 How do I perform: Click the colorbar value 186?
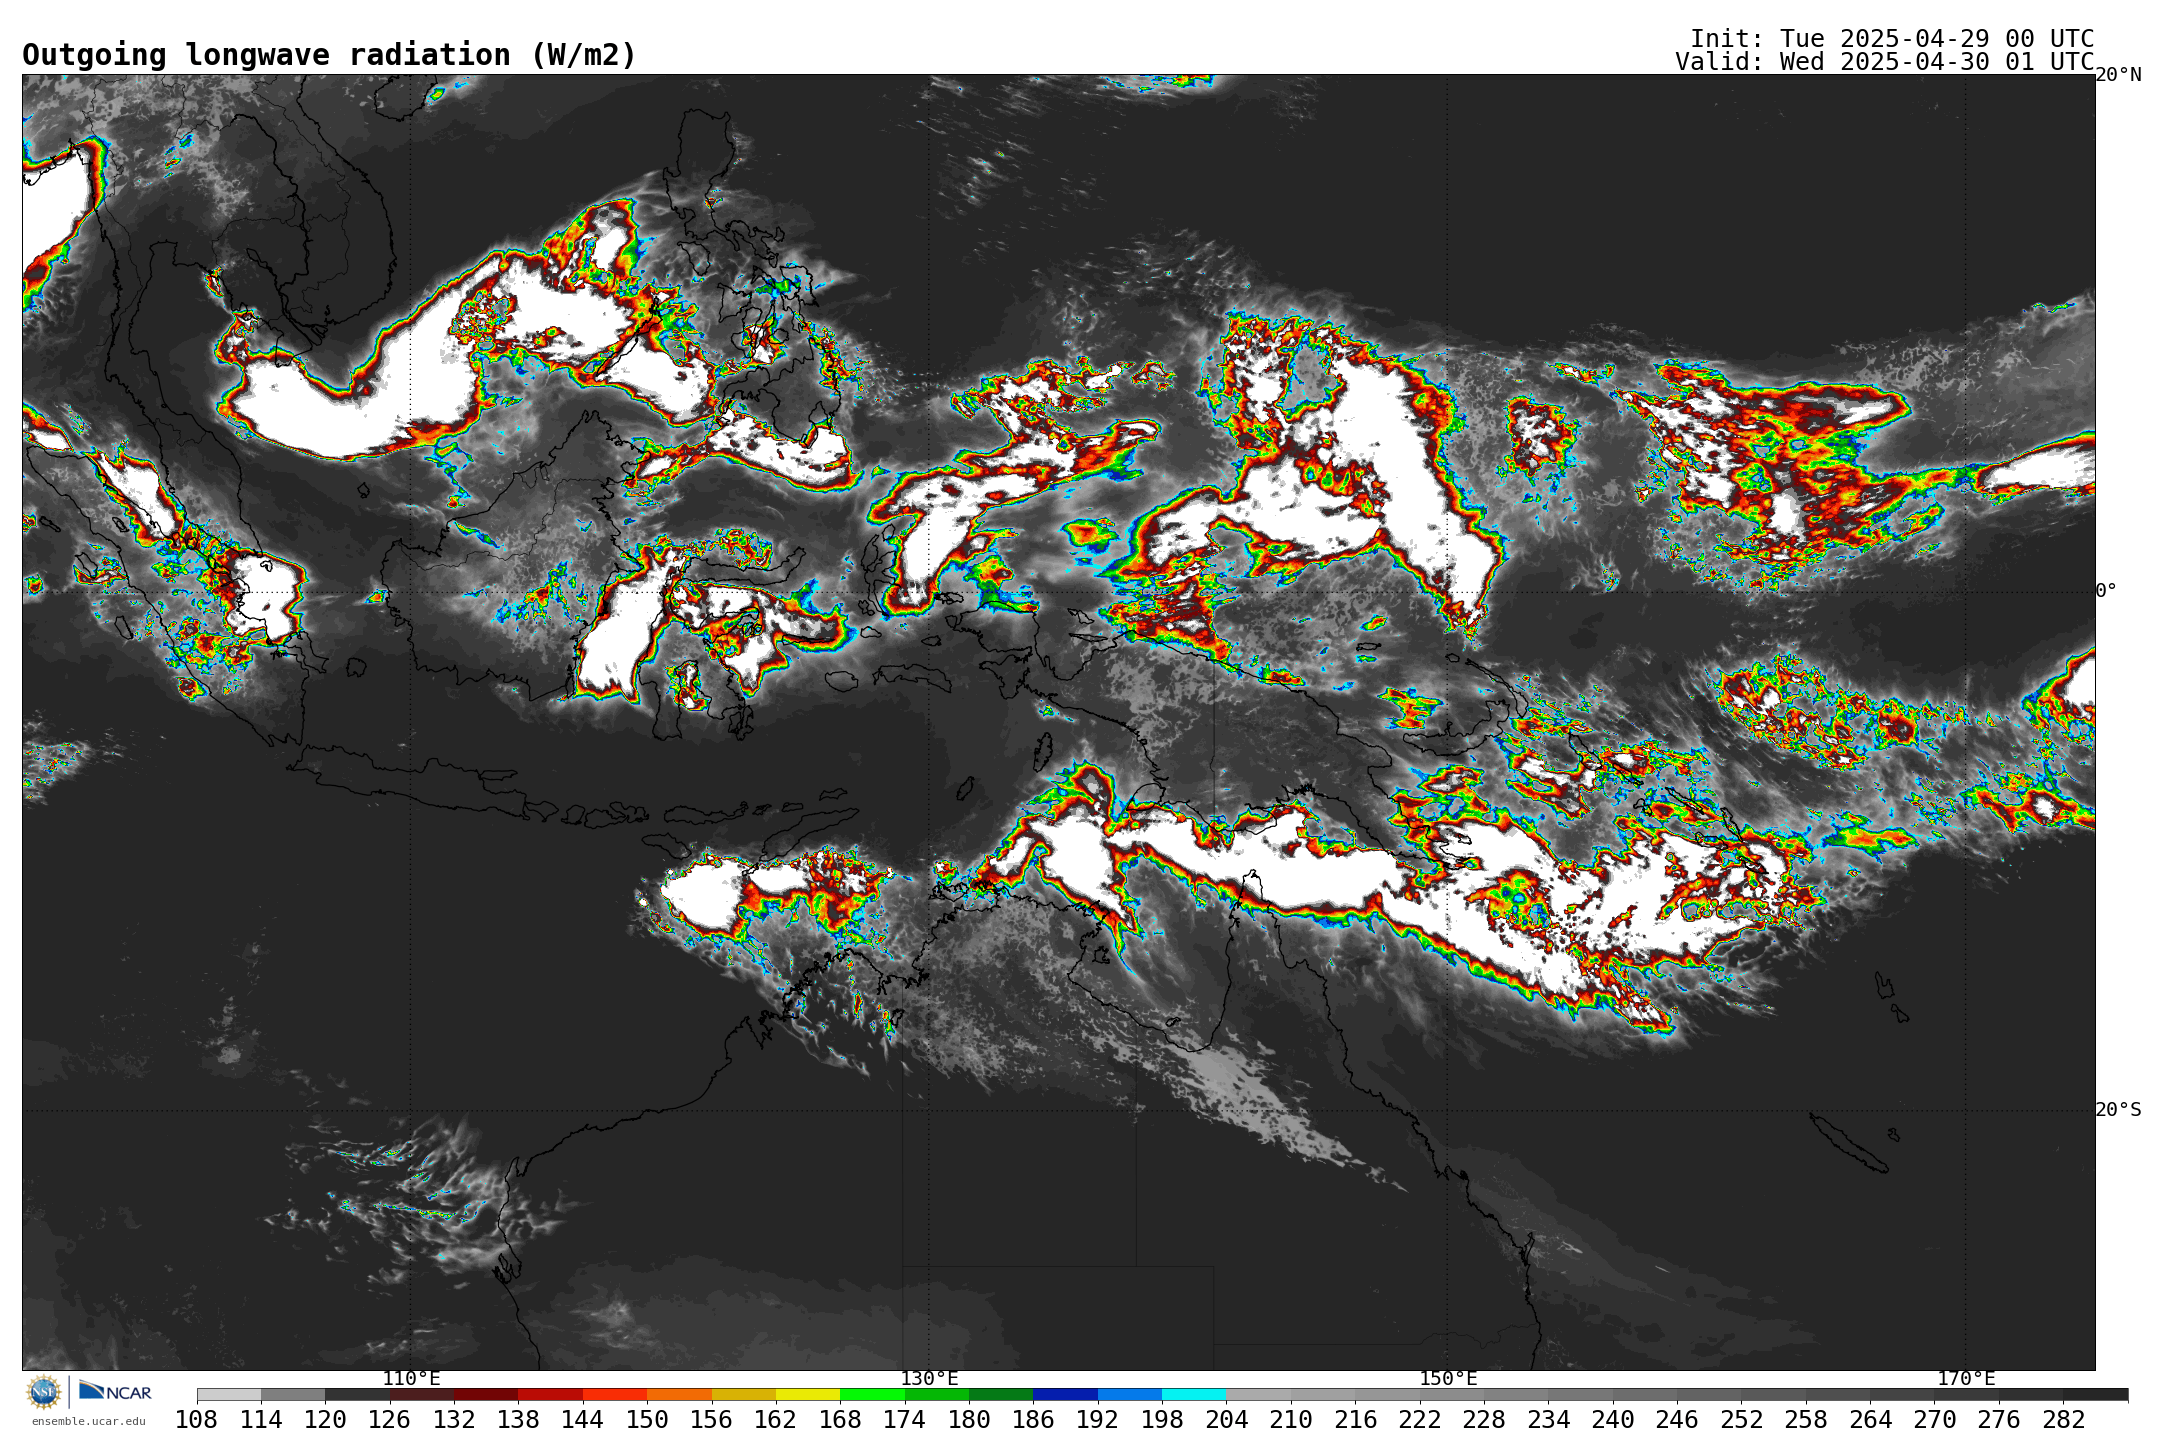pos(1033,1419)
